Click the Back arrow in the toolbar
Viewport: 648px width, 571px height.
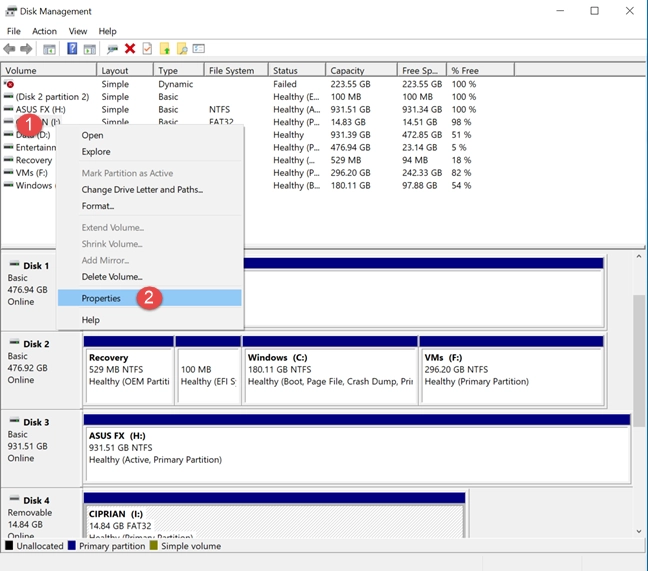click(x=9, y=49)
